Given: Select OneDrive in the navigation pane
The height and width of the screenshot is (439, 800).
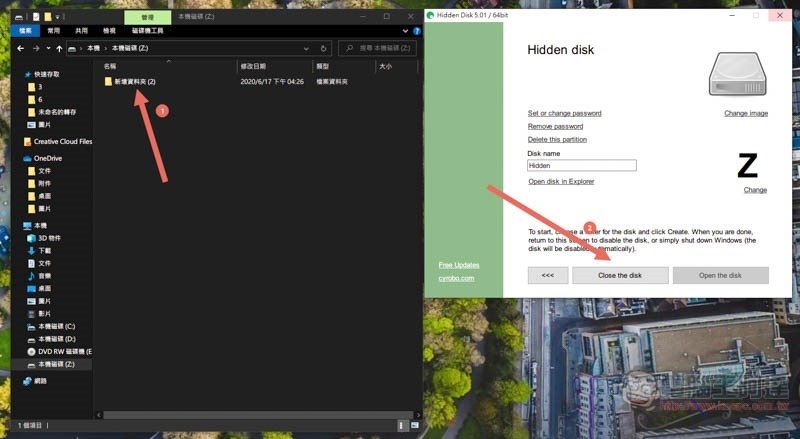Looking at the screenshot, I should coord(47,158).
